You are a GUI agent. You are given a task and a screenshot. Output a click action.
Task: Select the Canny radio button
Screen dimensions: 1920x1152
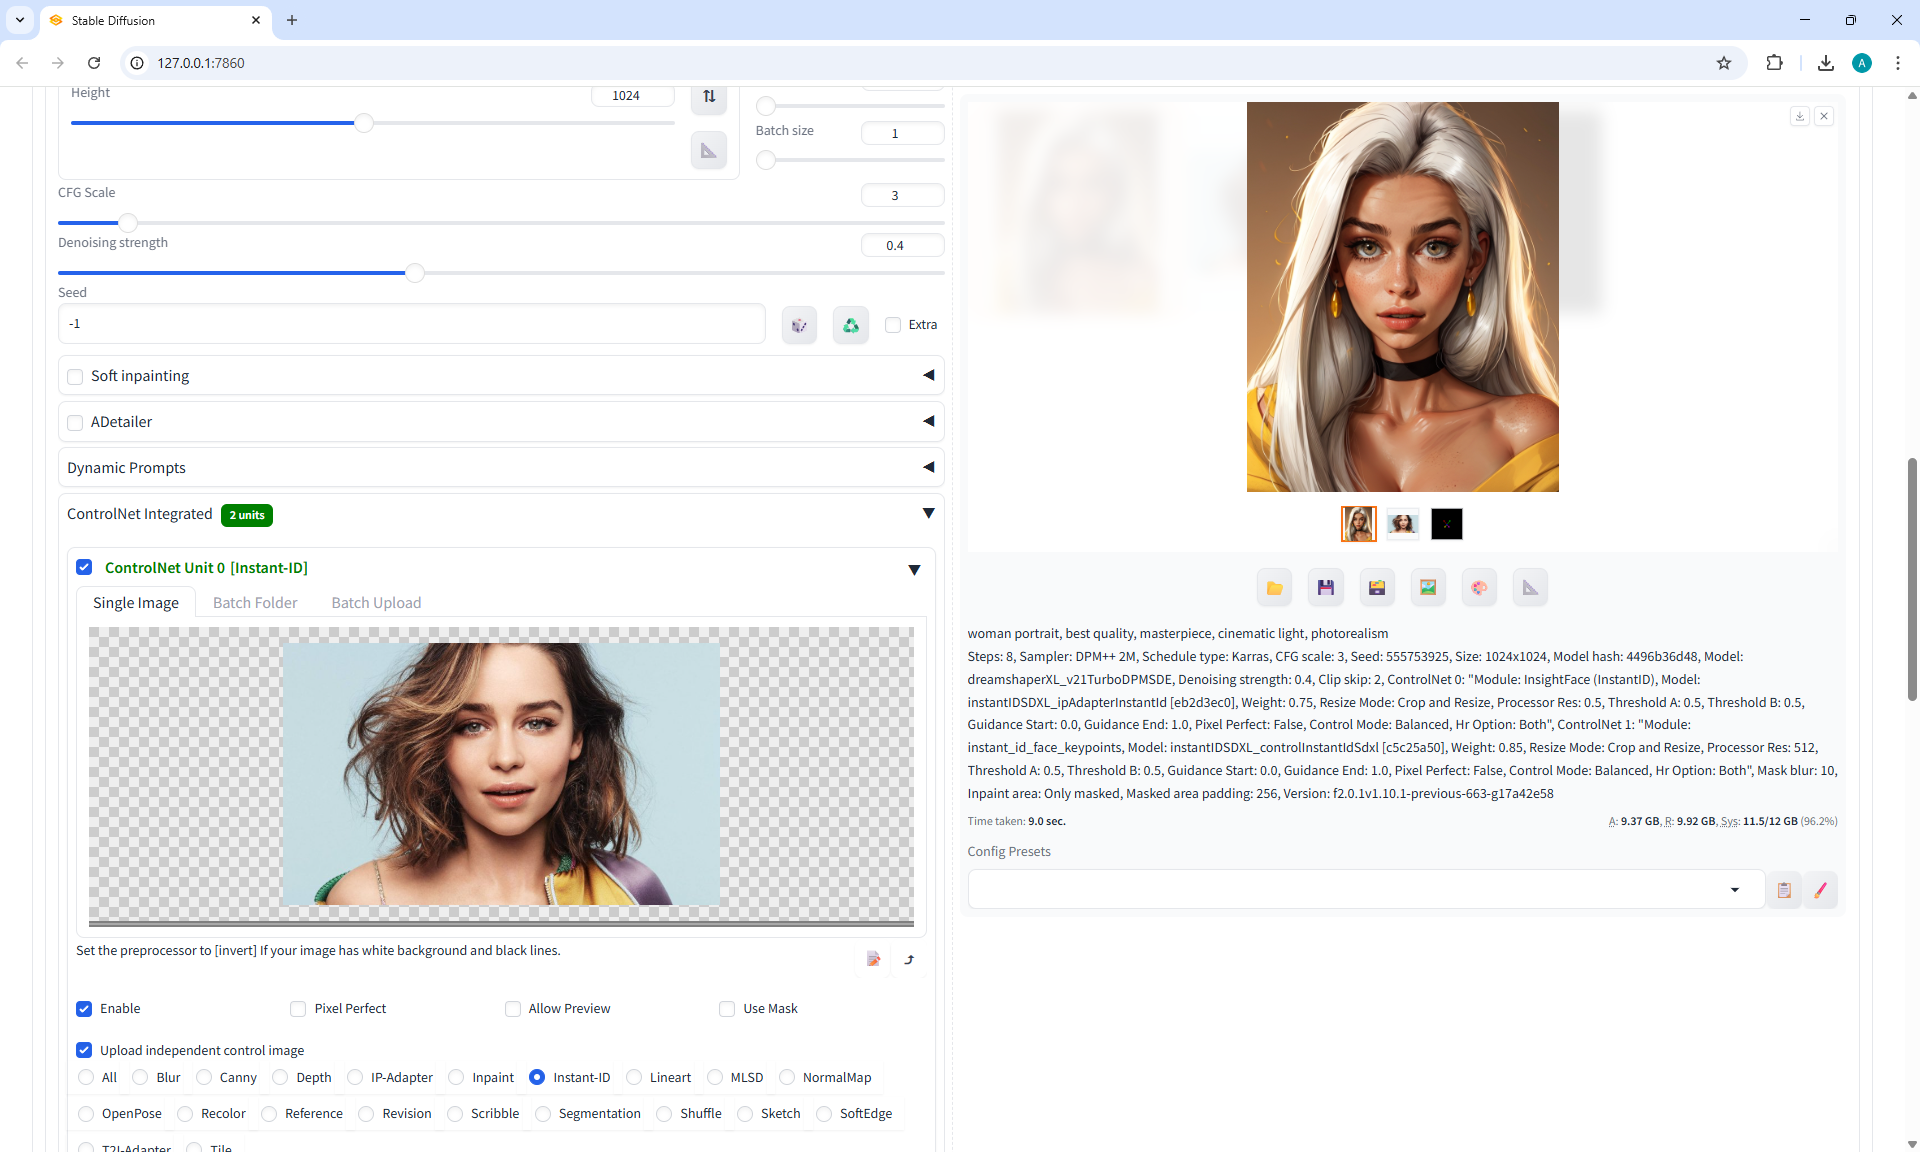click(x=205, y=1078)
